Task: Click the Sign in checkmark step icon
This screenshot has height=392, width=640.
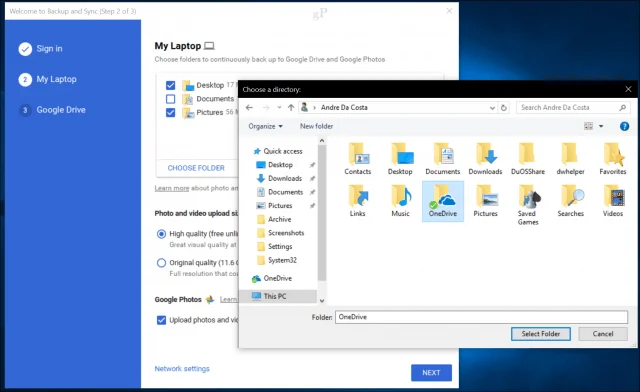Action: pyautogui.click(x=25, y=49)
